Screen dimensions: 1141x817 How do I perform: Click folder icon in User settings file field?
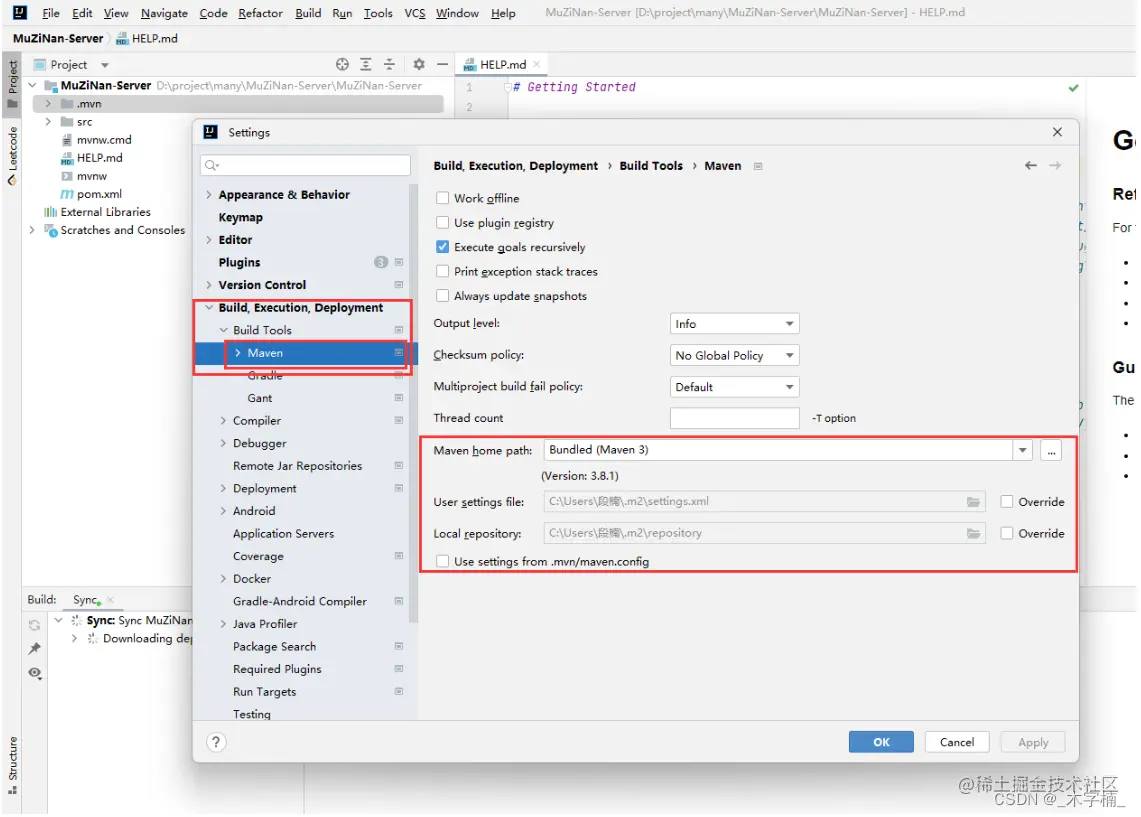973,501
